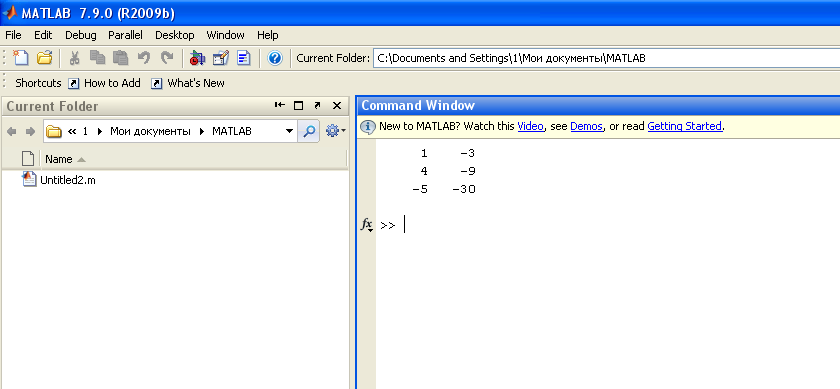Viewport: 840px width, 389px height.
Task: Go back in folder history
Action: (11, 131)
